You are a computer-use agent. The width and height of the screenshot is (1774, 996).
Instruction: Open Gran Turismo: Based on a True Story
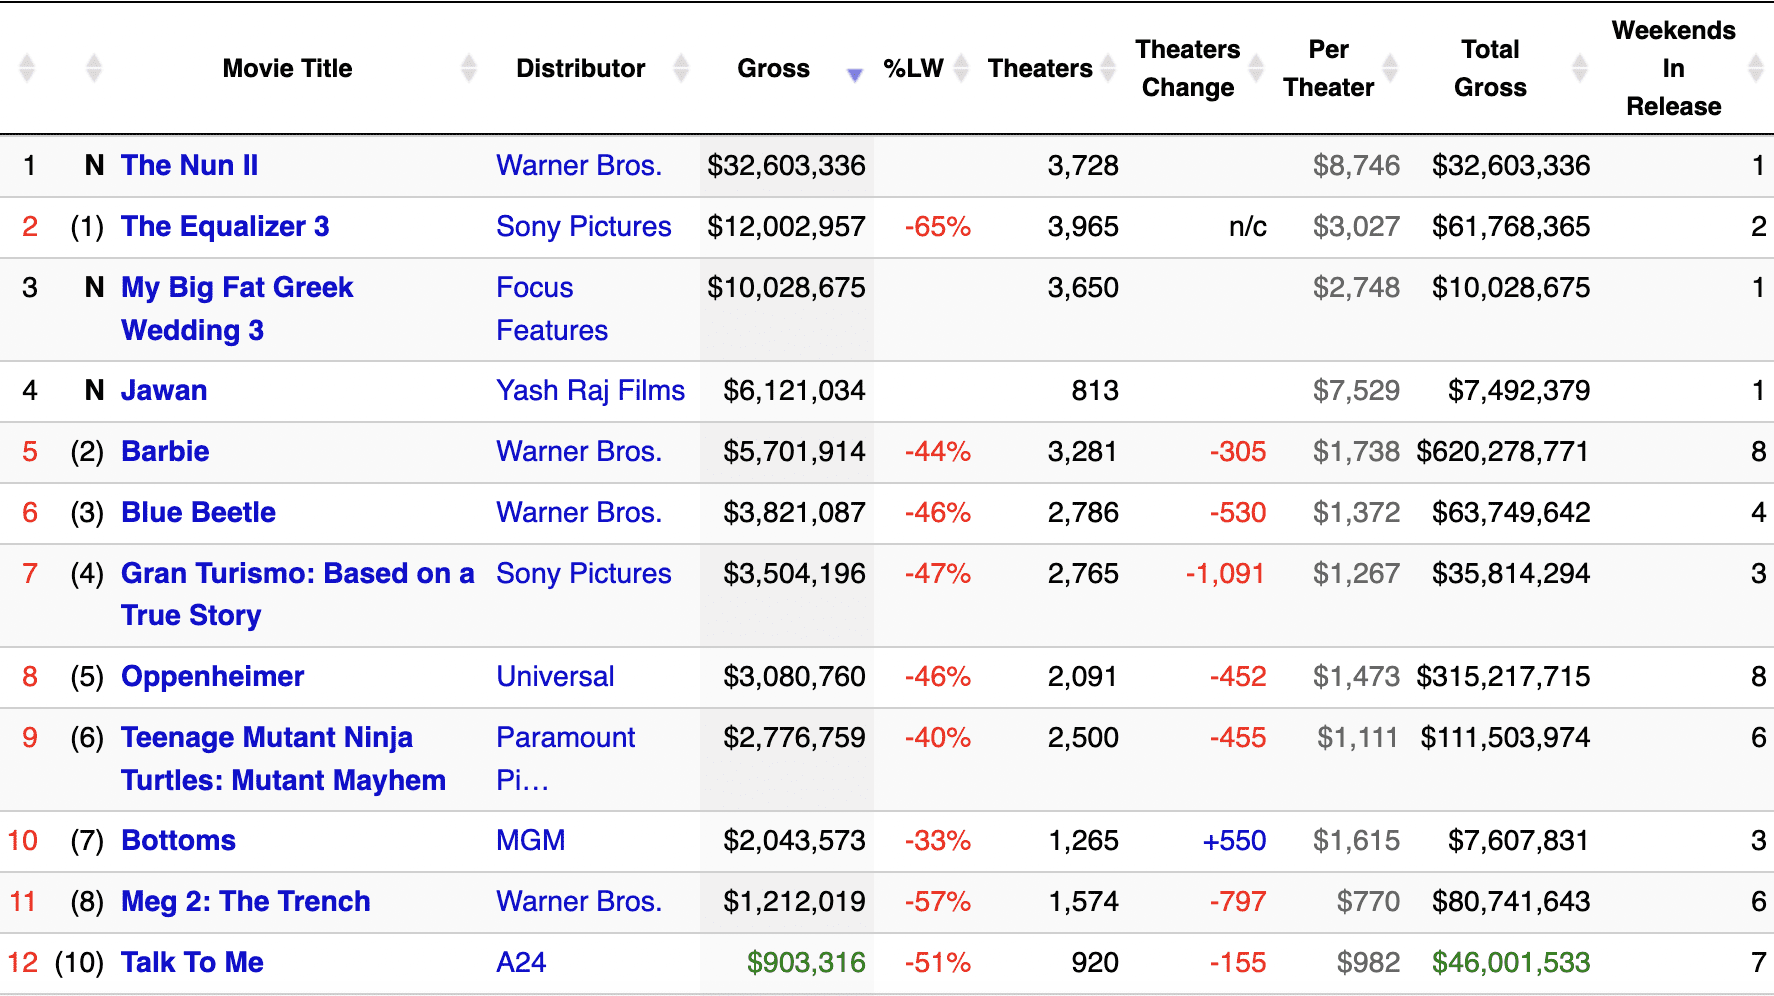click(297, 594)
